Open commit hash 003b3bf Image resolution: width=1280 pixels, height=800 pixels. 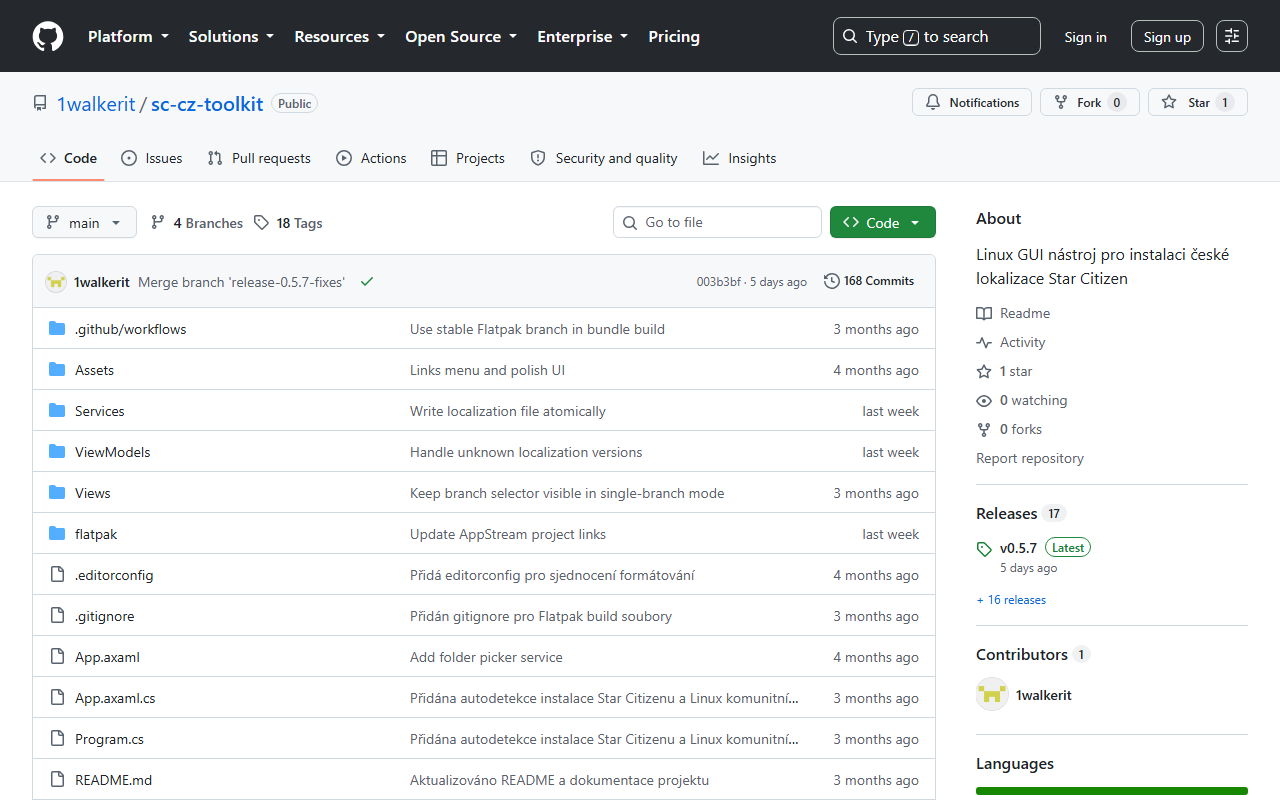click(719, 282)
